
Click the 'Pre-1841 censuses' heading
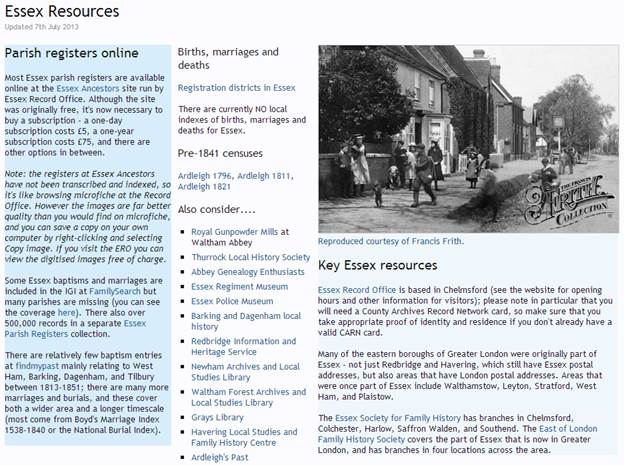220,153
